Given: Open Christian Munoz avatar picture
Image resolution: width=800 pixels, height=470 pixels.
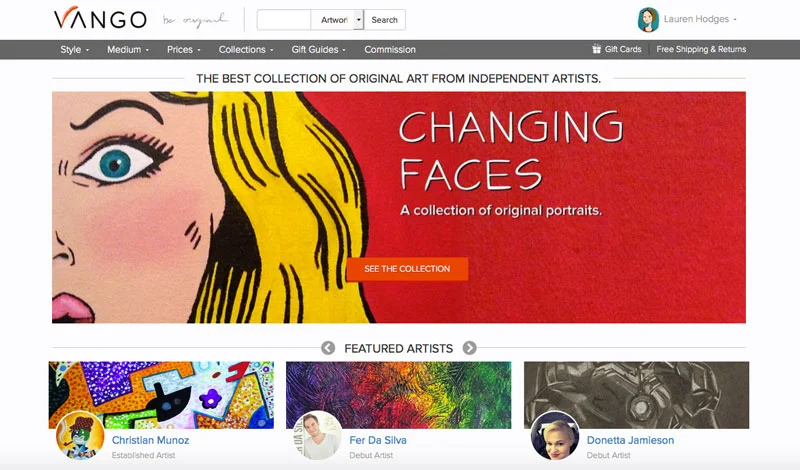Looking at the screenshot, I should coord(80,435).
